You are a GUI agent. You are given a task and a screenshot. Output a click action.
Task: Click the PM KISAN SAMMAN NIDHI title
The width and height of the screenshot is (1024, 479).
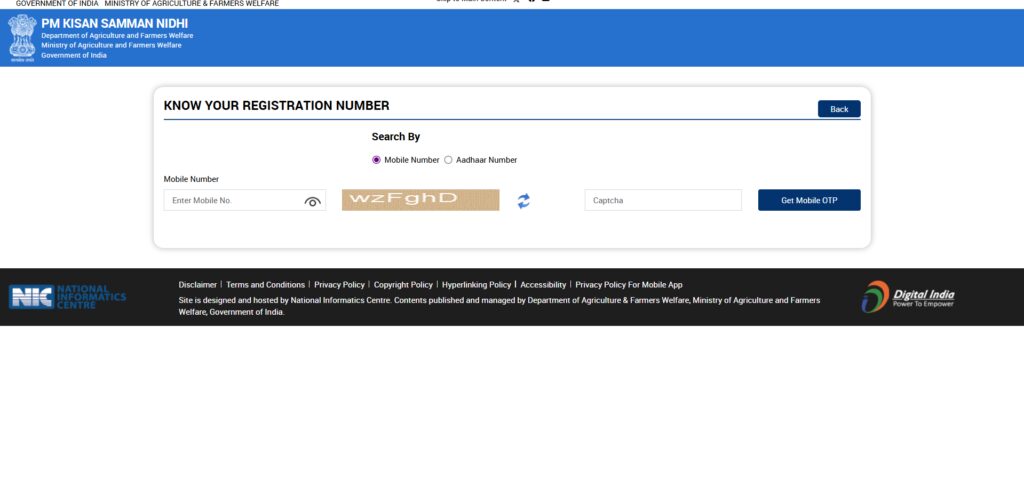coord(114,24)
